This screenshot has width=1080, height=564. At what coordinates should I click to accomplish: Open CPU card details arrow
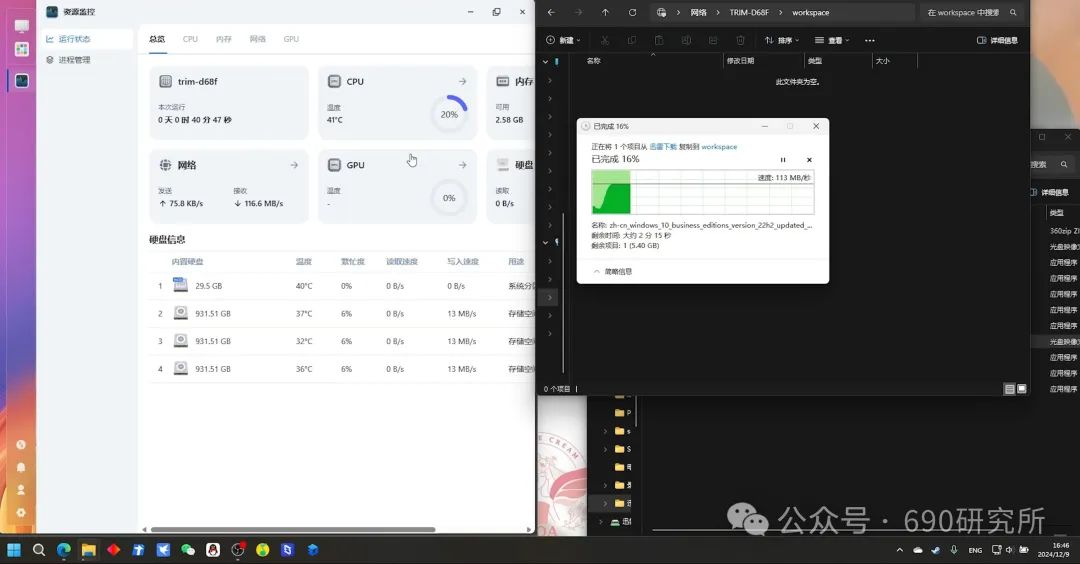pos(462,81)
